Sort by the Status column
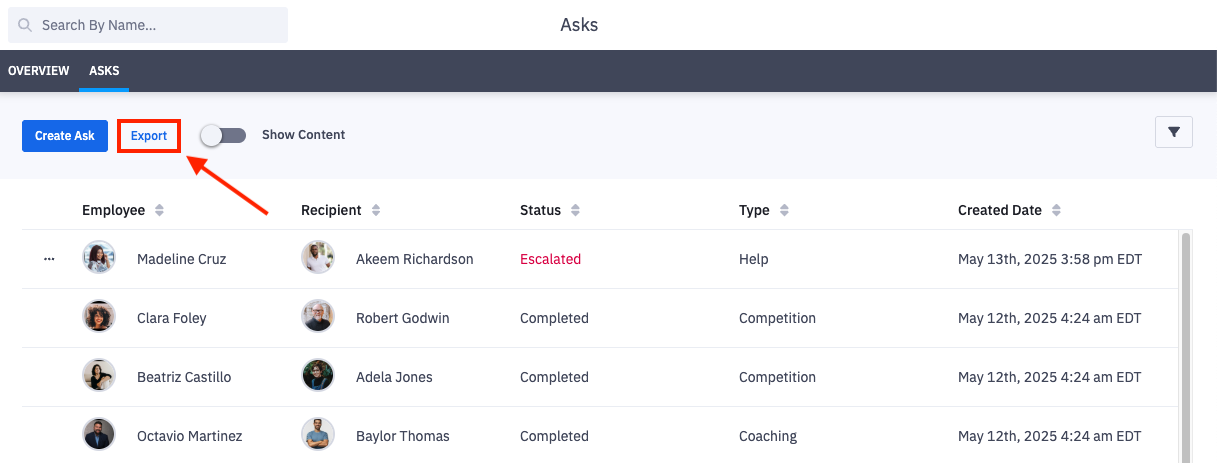1217x463 pixels. pyautogui.click(x=575, y=210)
